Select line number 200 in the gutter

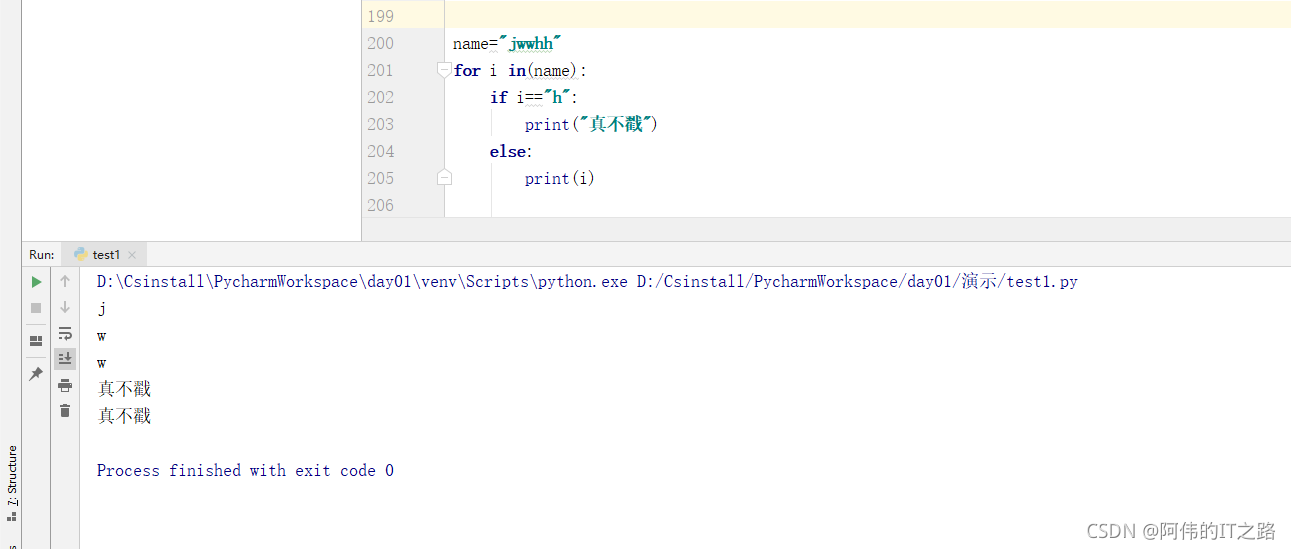(x=381, y=43)
